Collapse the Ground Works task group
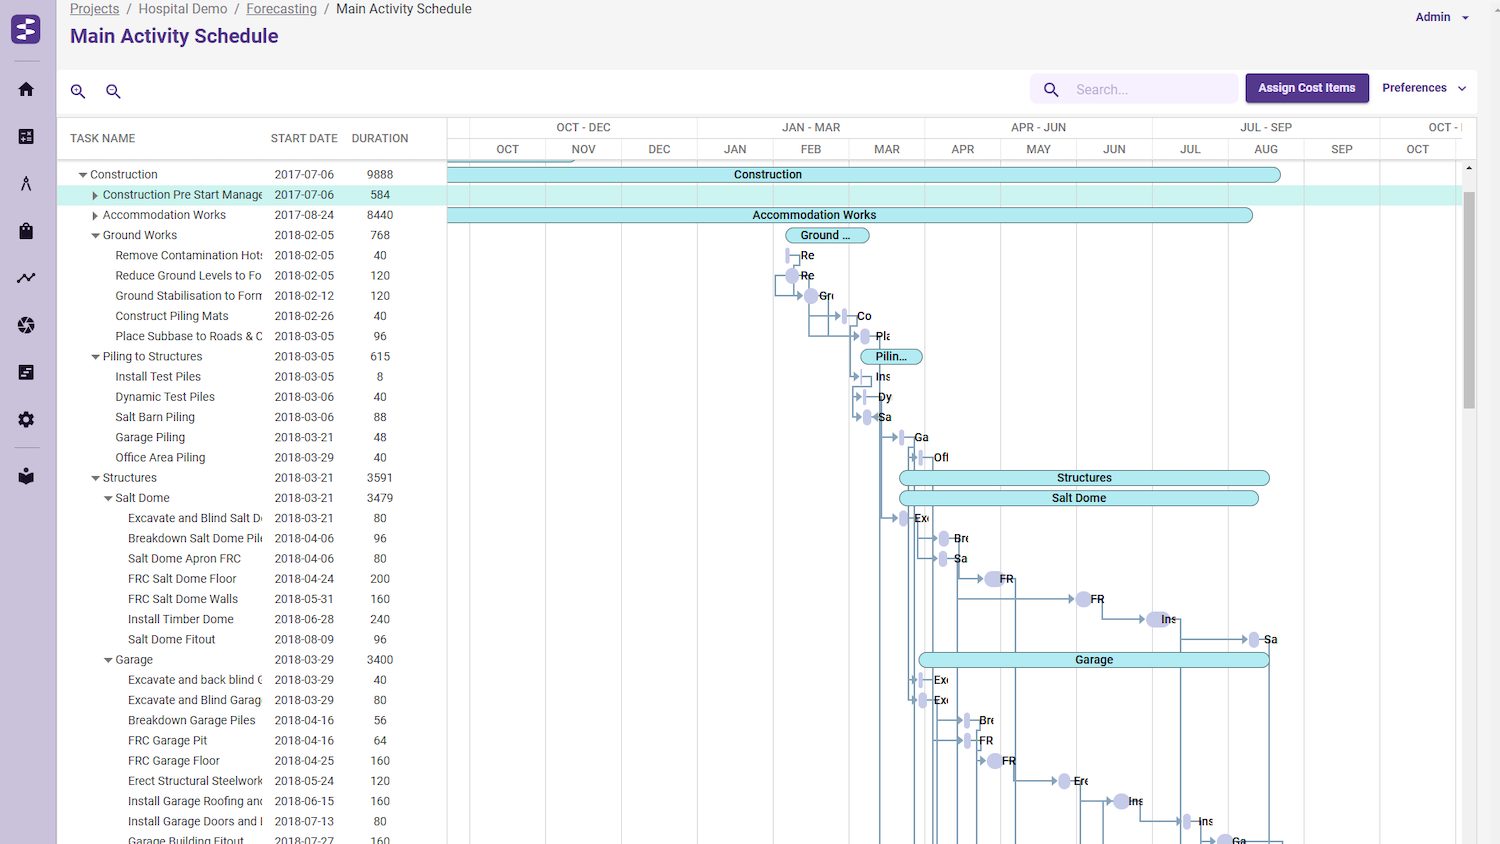The width and height of the screenshot is (1500, 844). click(94, 235)
